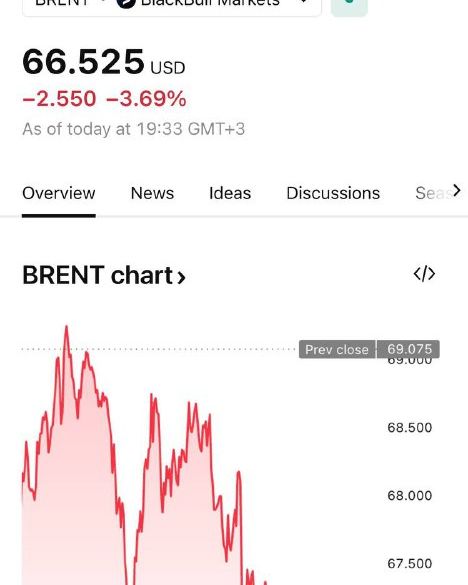Click the -3.69% percentage change
Image resolution: width=468 pixels, height=585 pixels.
click(x=146, y=99)
